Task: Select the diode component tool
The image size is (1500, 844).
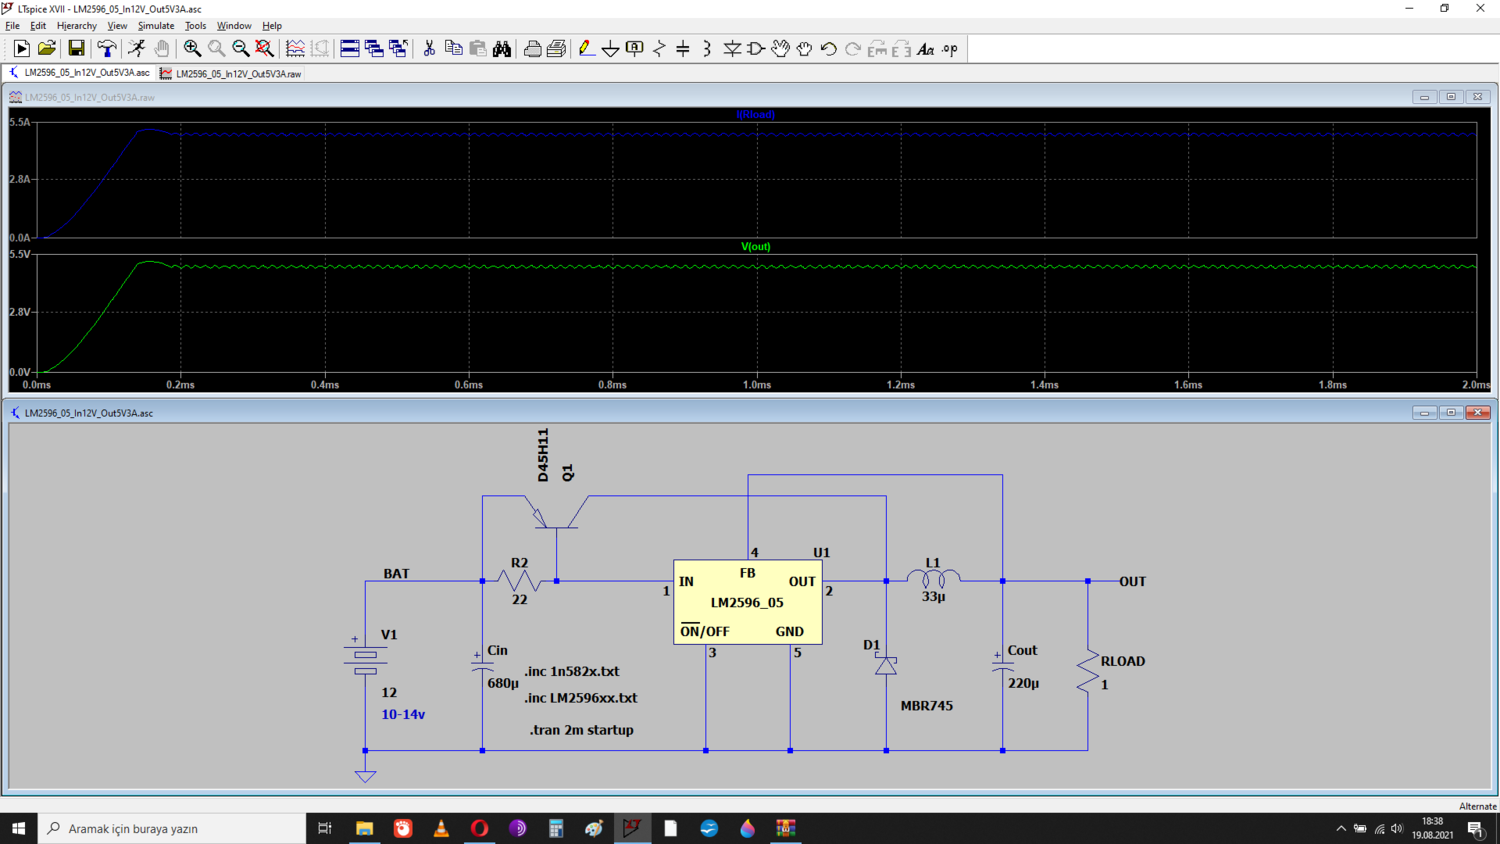Action: [732, 48]
